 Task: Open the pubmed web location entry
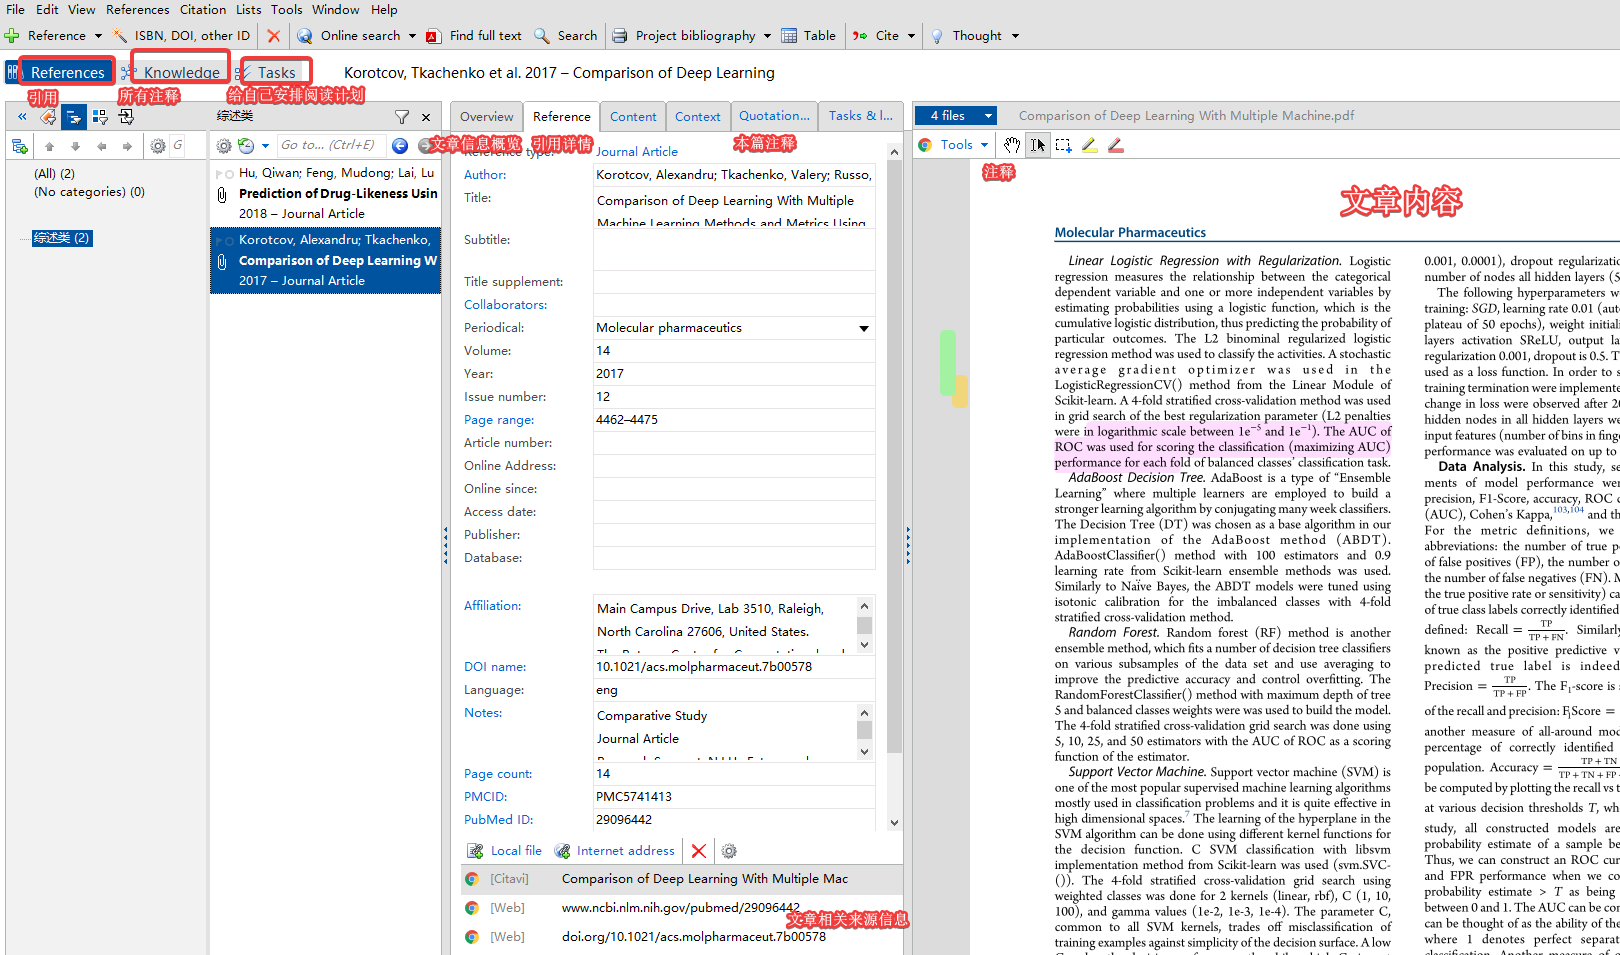(x=681, y=908)
